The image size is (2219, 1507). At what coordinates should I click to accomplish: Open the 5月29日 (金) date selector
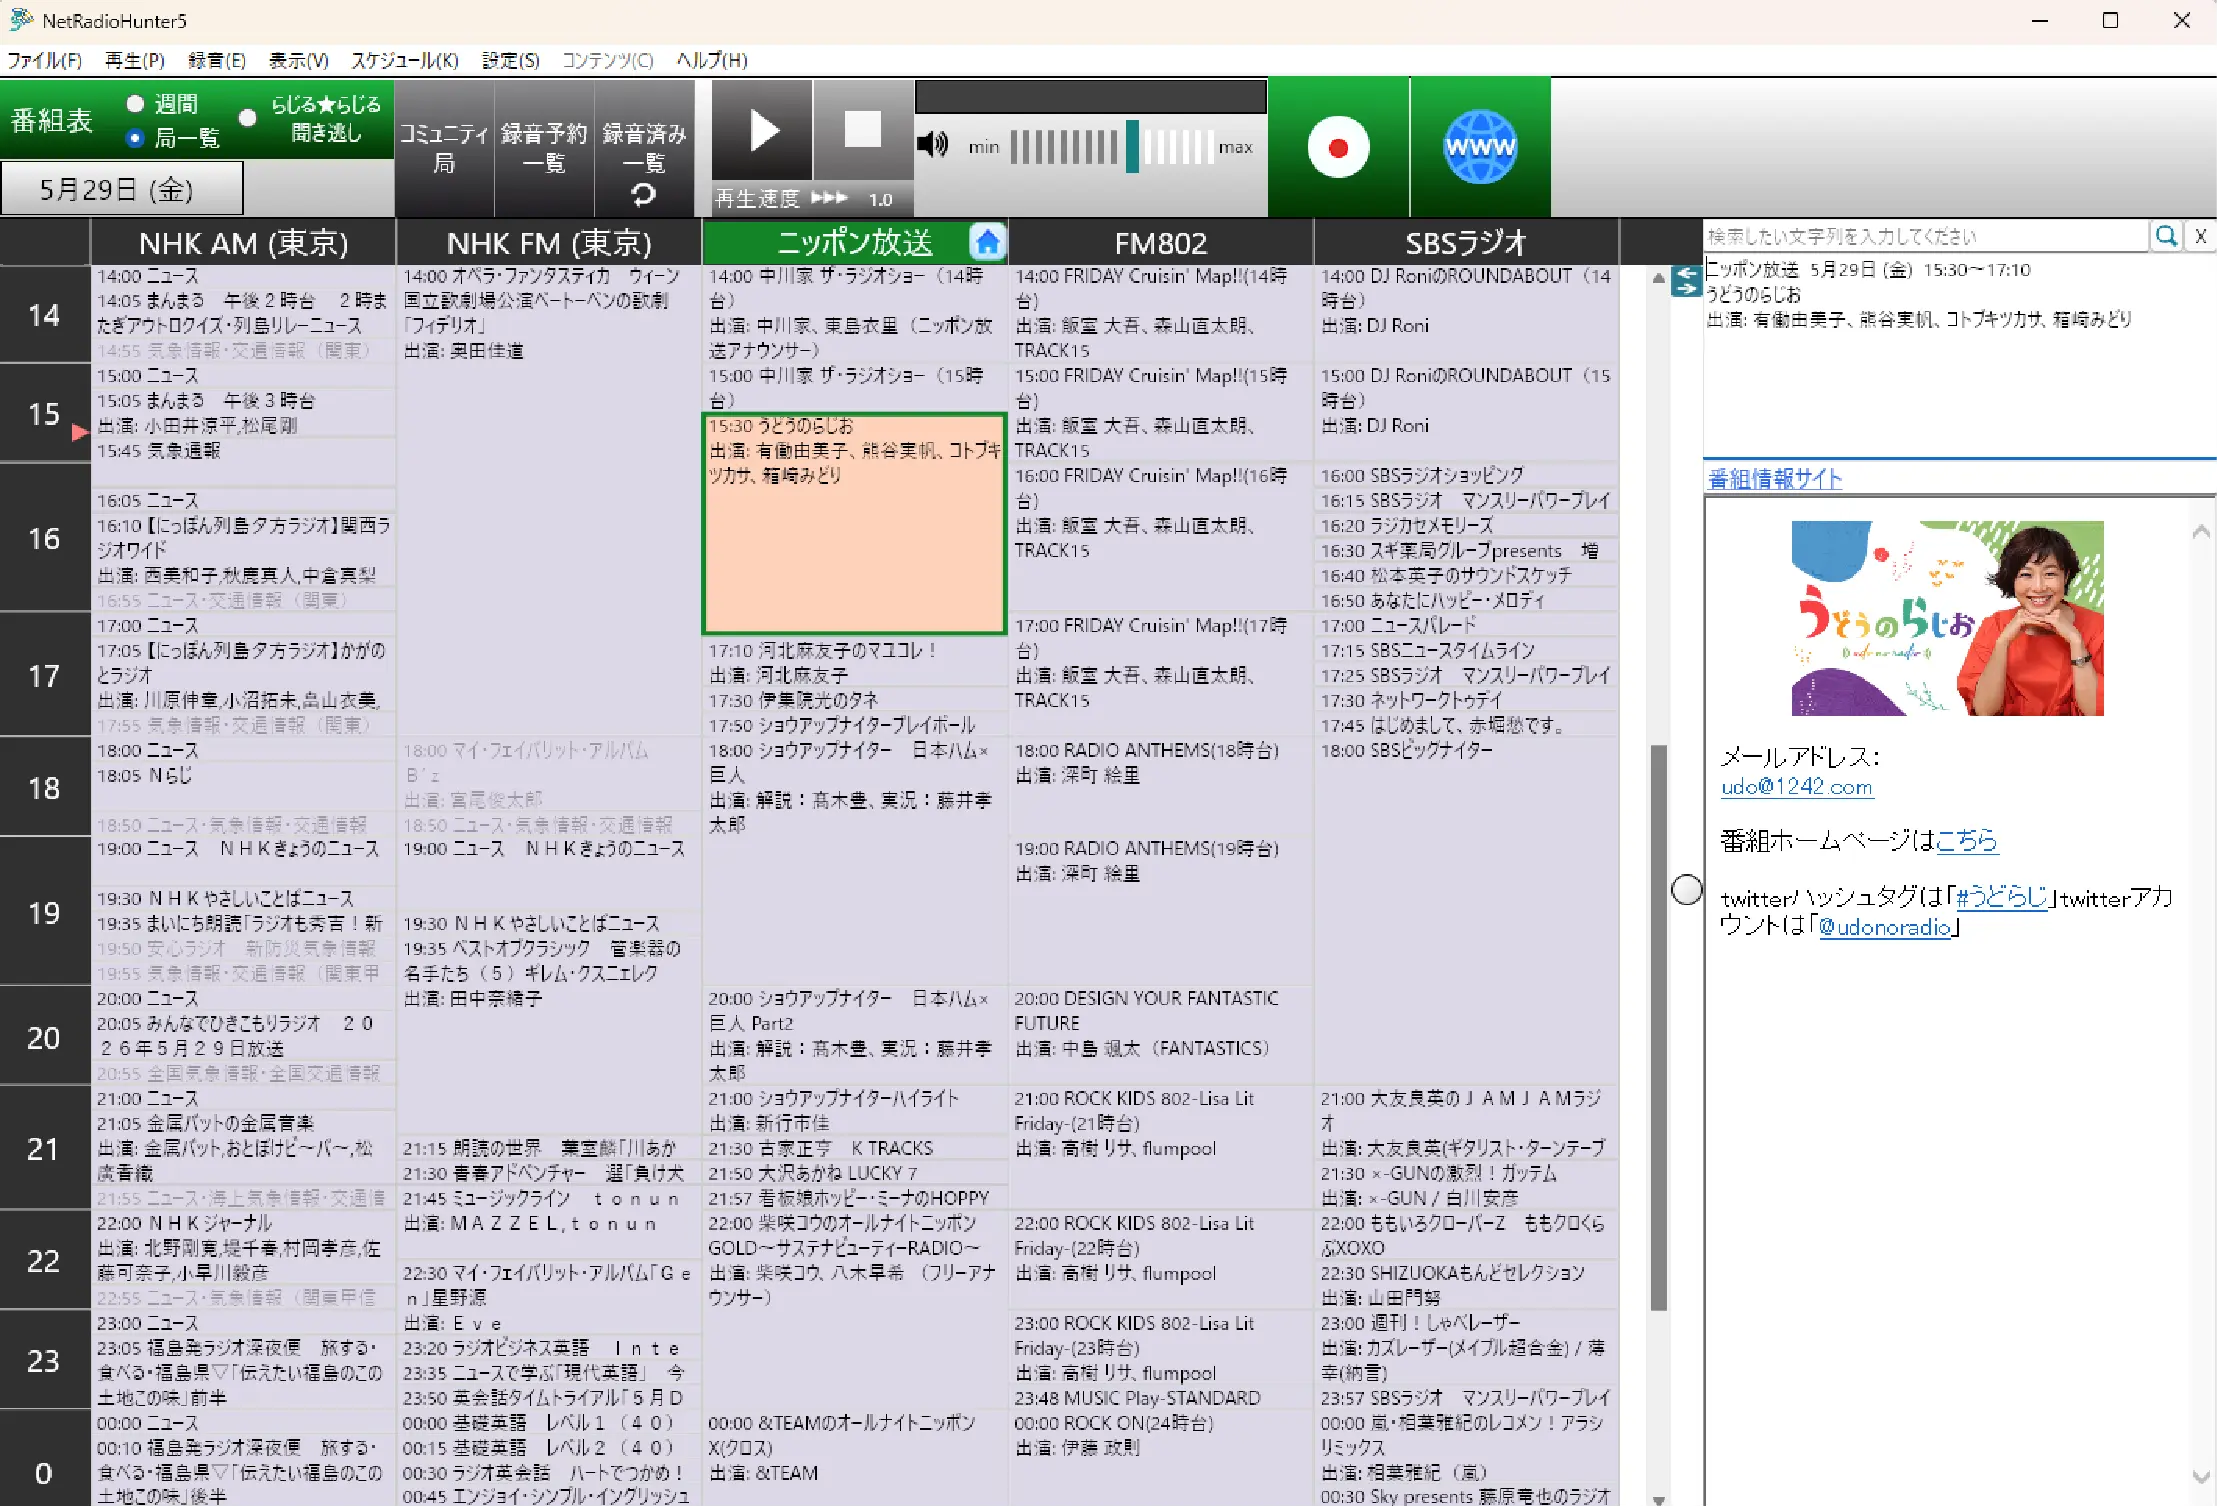[x=121, y=189]
